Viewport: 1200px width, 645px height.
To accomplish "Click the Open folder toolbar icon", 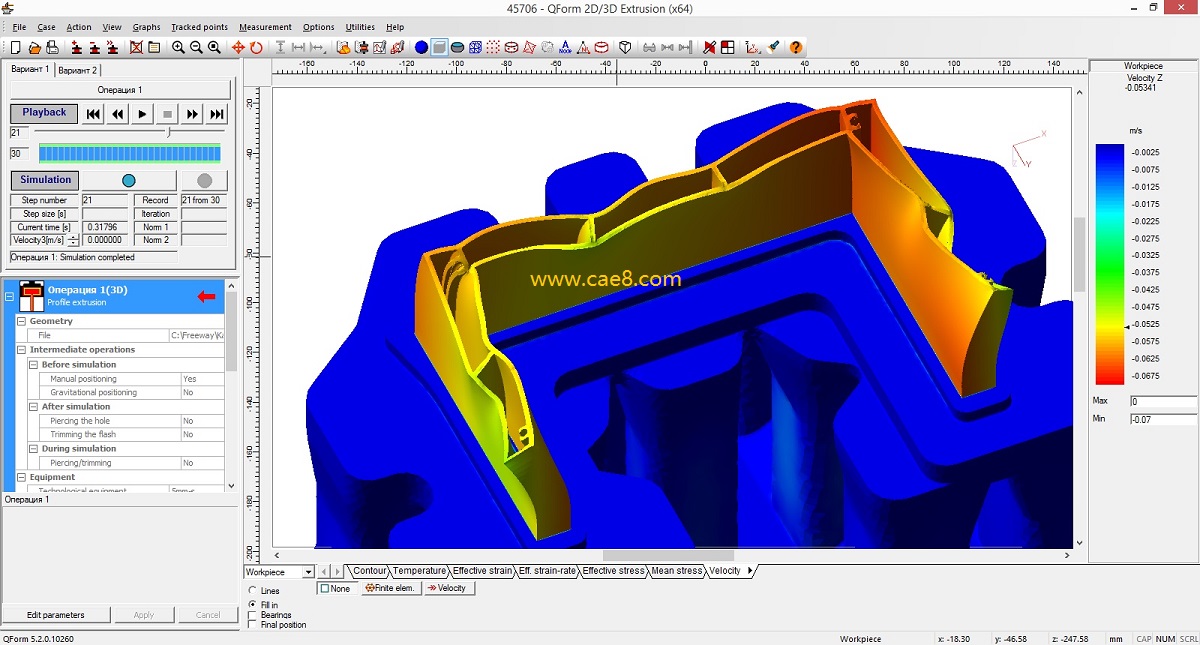I will point(35,47).
